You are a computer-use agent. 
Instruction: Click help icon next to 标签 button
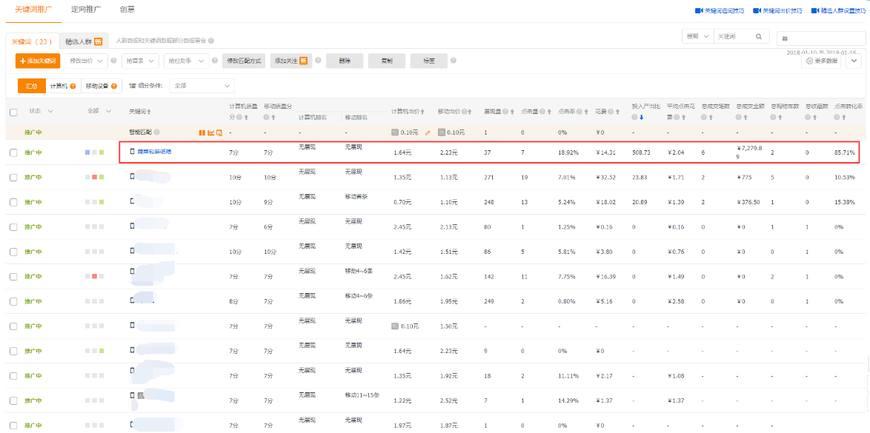pos(453,61)
